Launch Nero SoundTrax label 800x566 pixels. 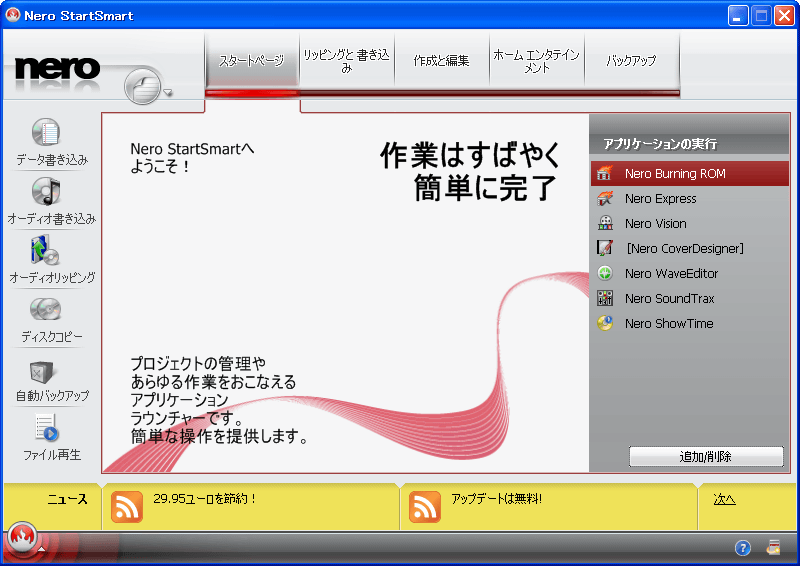coord(669,299)
